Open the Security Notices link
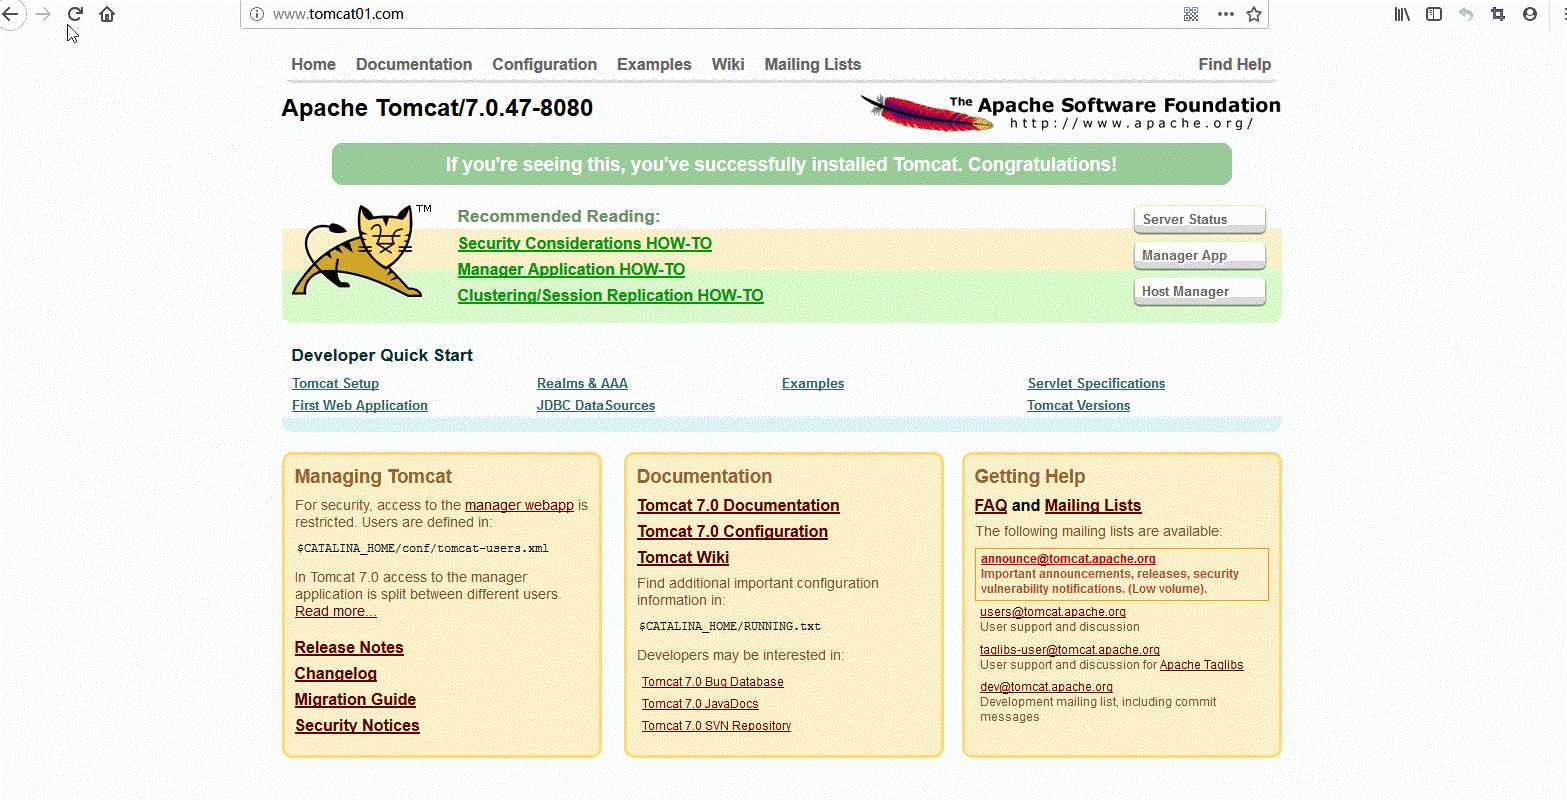1567x800 pixels. pos(357,725)
